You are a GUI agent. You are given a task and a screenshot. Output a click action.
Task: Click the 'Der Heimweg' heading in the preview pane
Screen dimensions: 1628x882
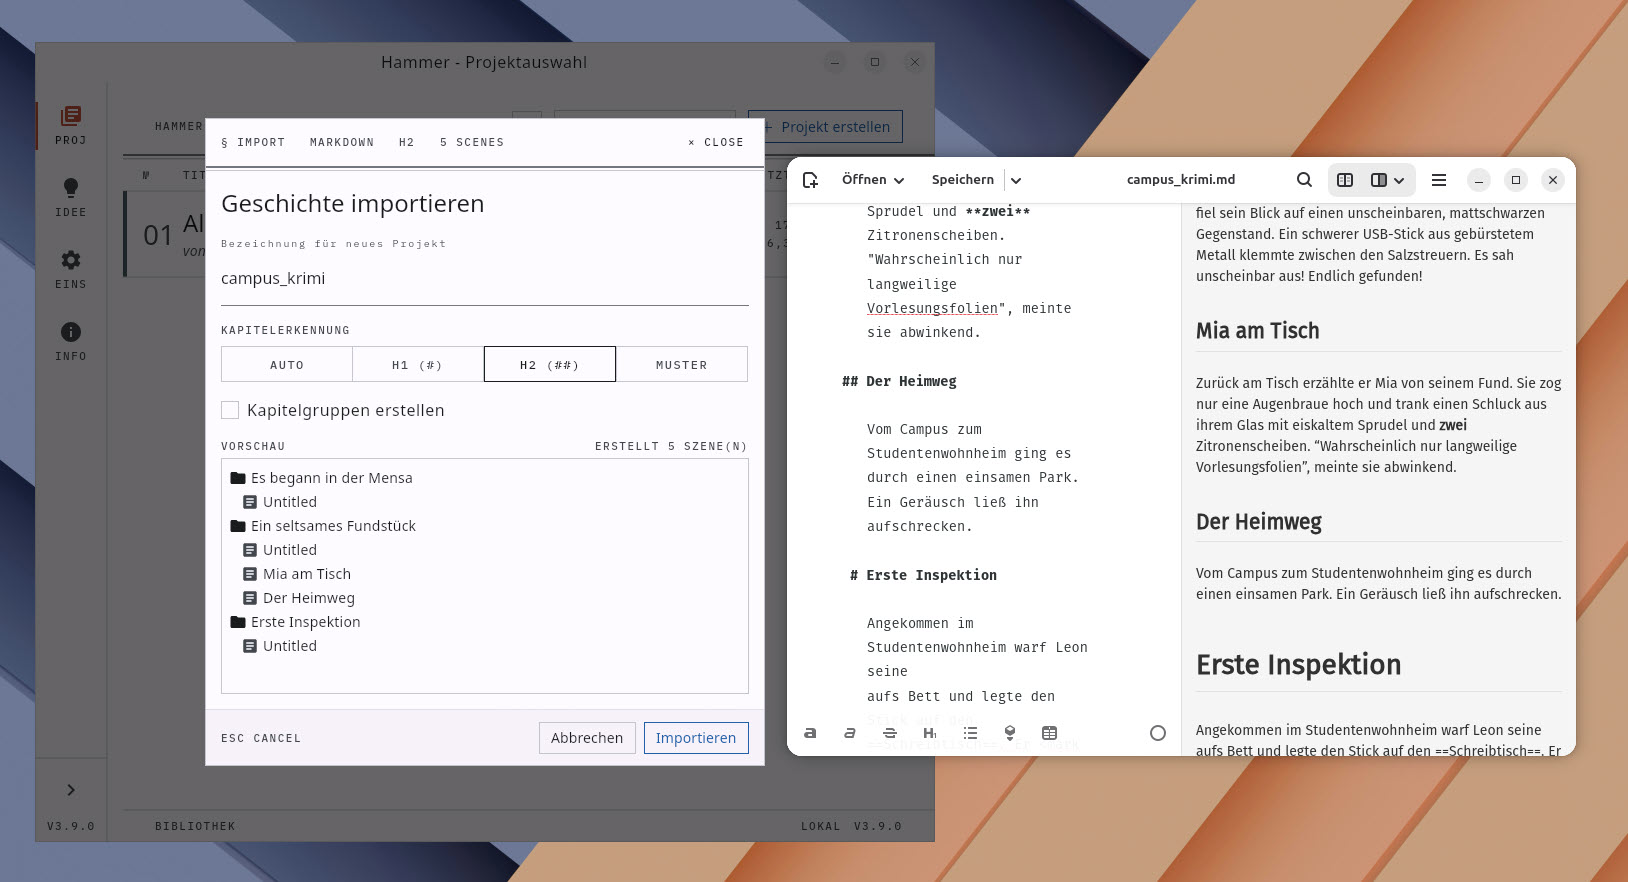click(x=1259, y=522)
